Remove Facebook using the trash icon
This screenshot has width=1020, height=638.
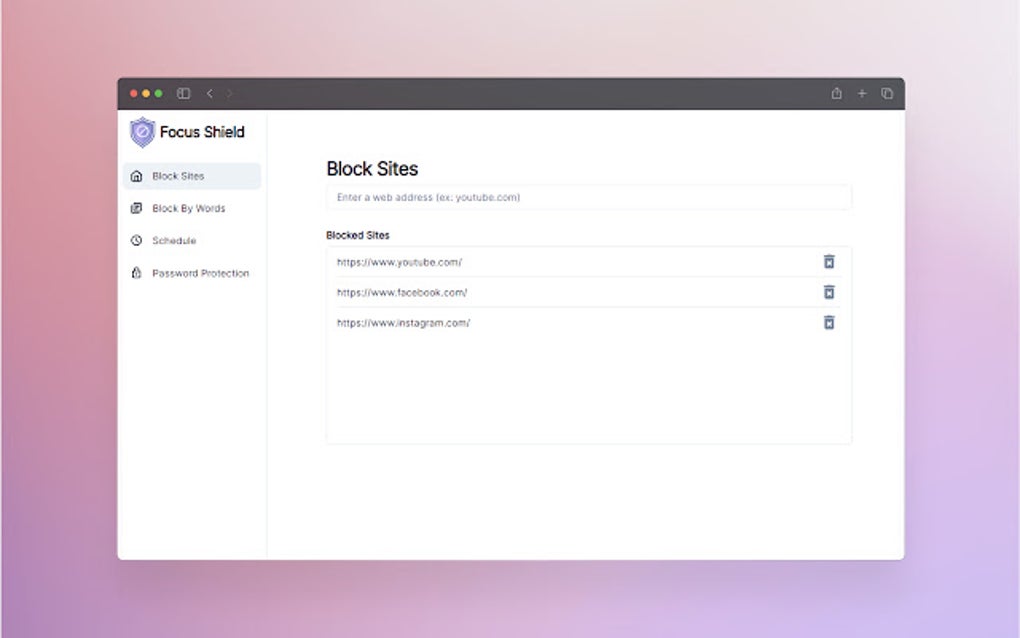point(828,292)
